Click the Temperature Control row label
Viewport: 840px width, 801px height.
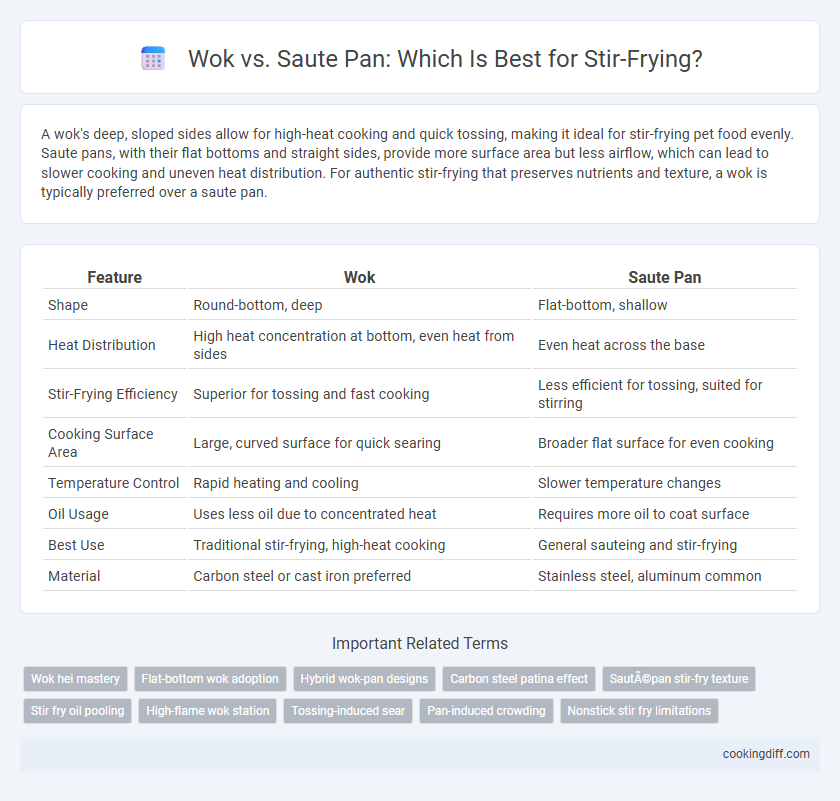pos(114,483)
